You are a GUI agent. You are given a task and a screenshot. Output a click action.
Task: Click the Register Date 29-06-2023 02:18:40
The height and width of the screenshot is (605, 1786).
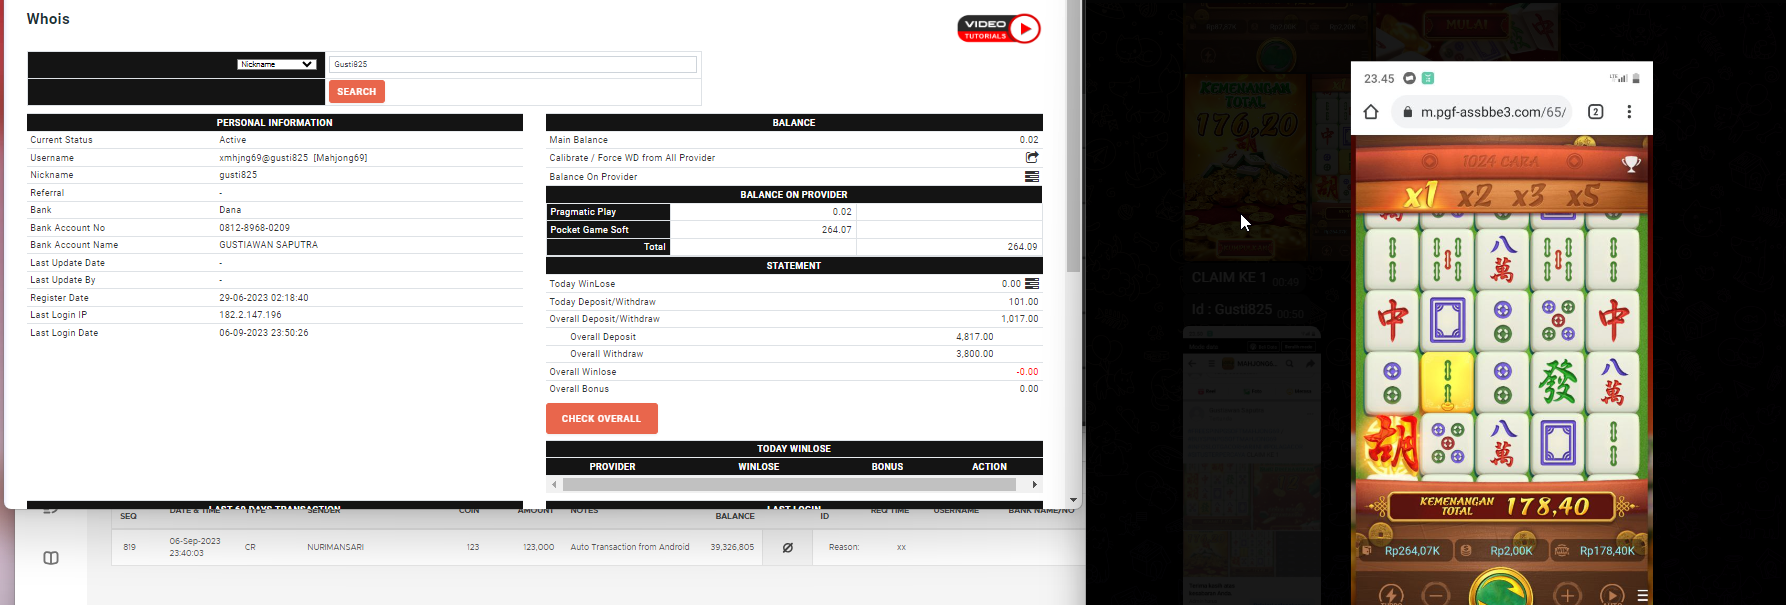pos(264,298)
